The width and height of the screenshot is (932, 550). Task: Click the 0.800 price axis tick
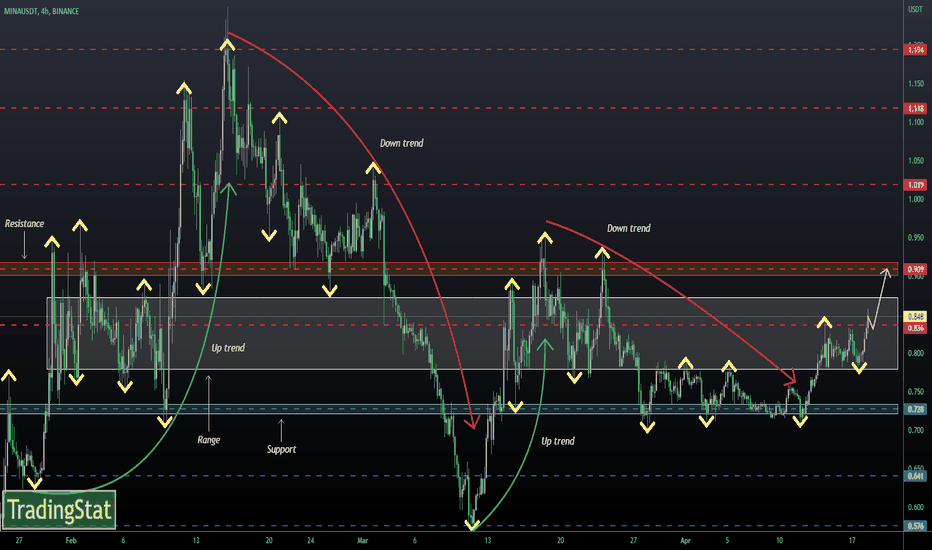click(x=916, y=353)
